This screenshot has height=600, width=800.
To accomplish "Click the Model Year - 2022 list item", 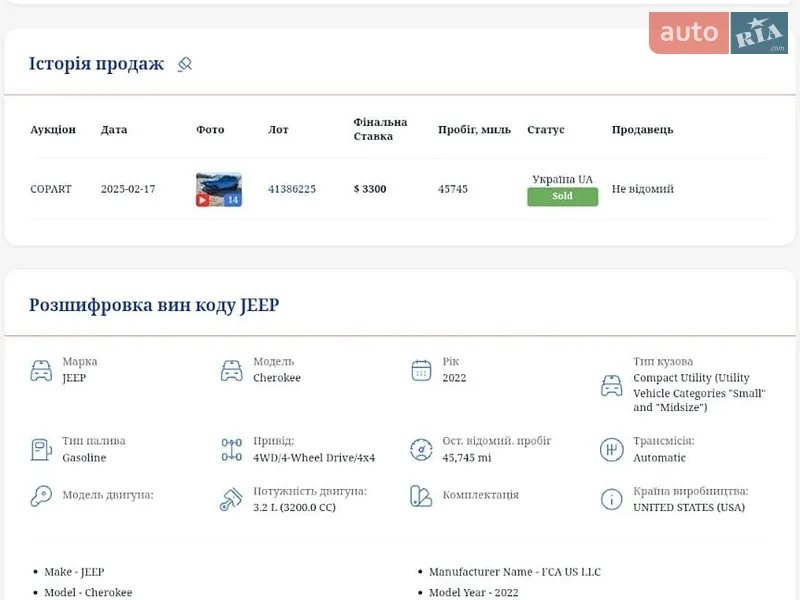I will pyautogui.click(x=473, y=592).
